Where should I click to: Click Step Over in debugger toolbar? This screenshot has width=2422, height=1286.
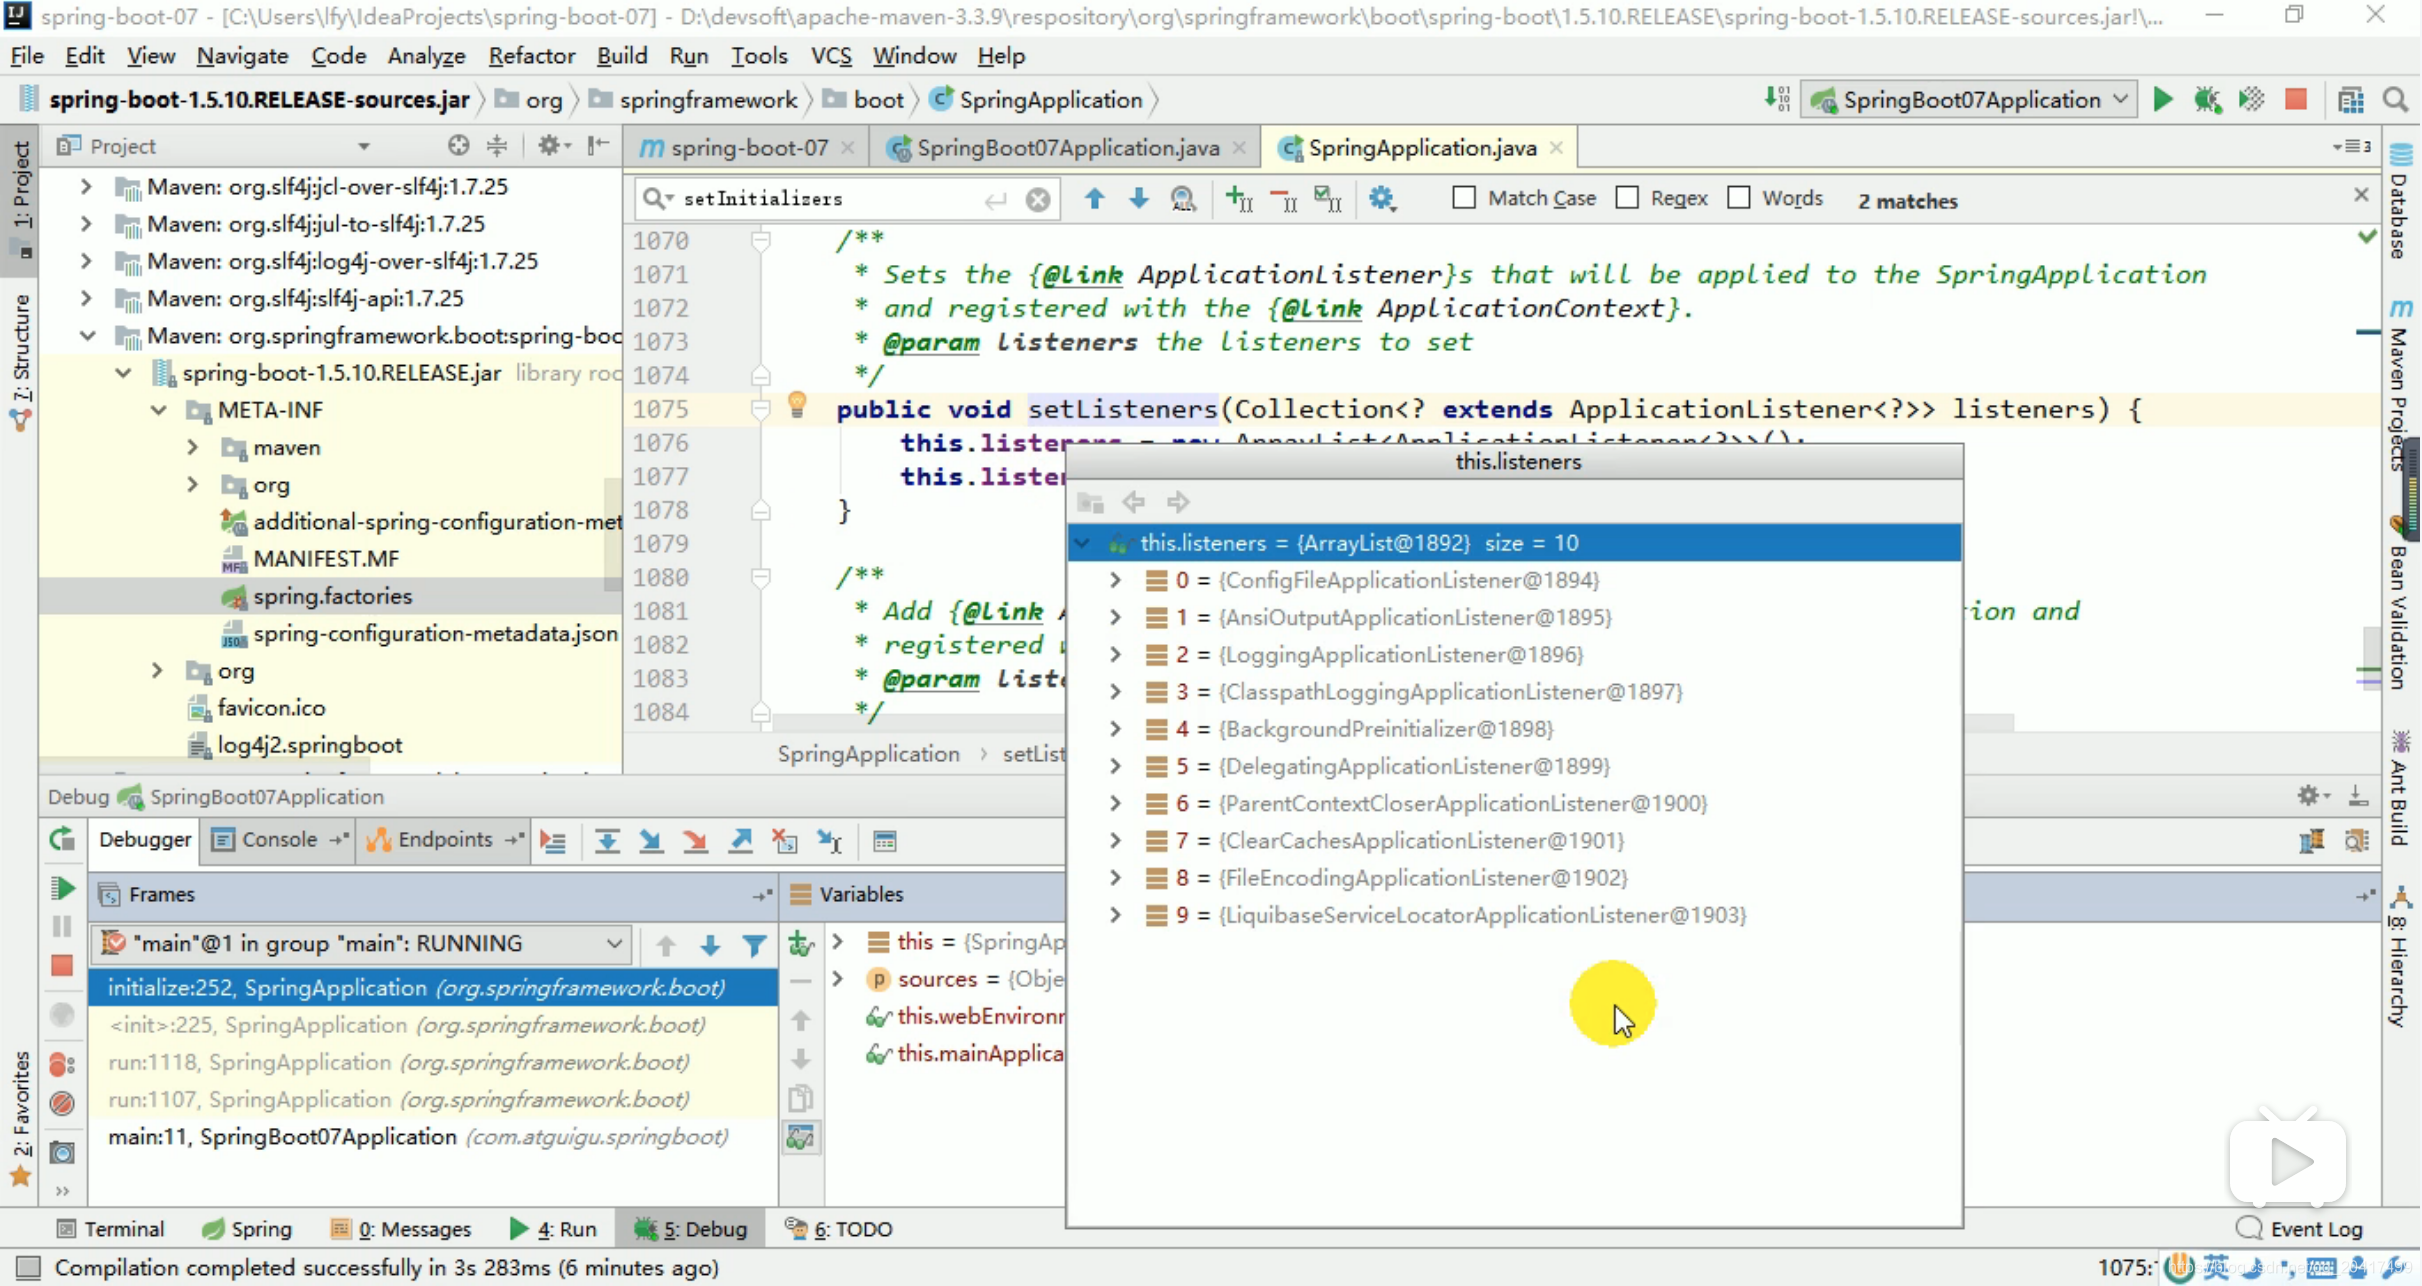(x=607, y=841)
